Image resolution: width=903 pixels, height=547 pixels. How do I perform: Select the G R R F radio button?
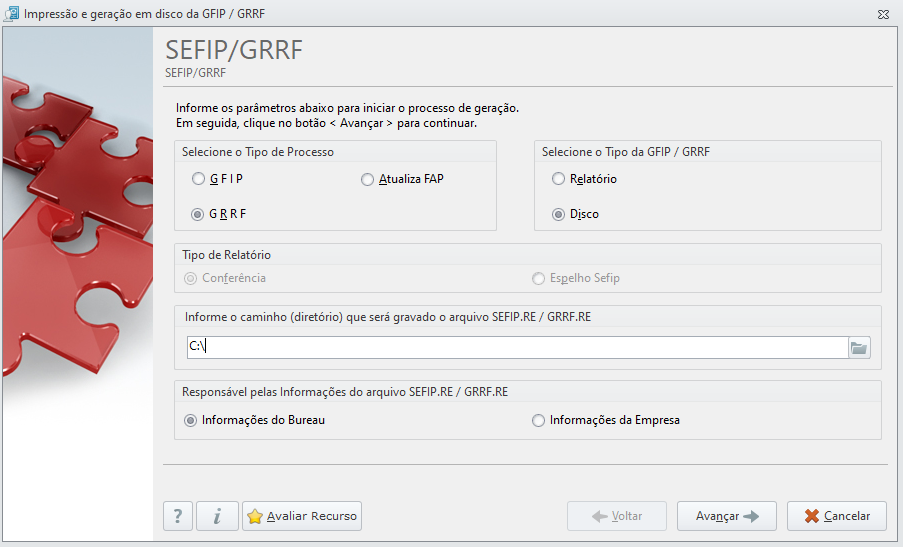[219, 214]
